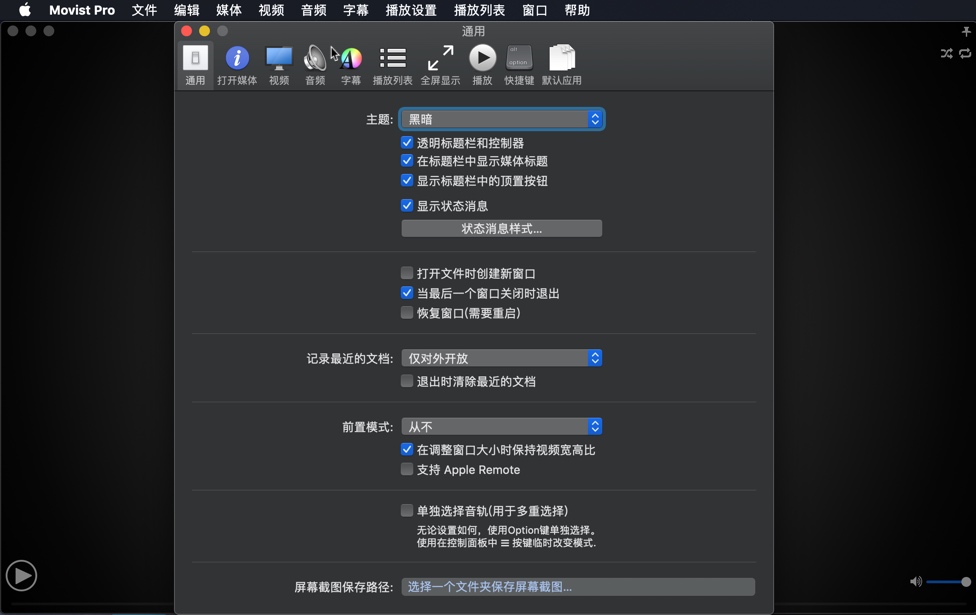
Task: Close the 通用 preferences window
Action: coord(186,31)
